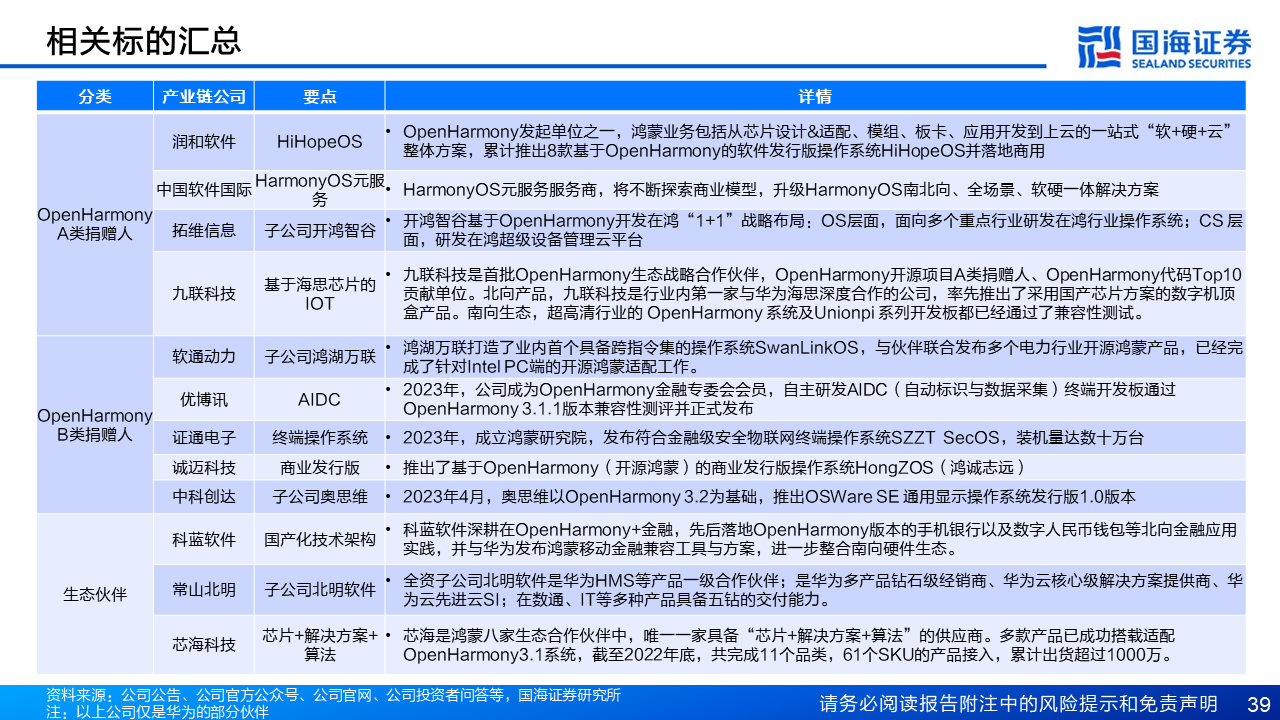The height and width of the screenshot is (720, 1280).
Task: Click the detail text starting 九联科技是首批OpenHarmony生态
Action: 823,293
